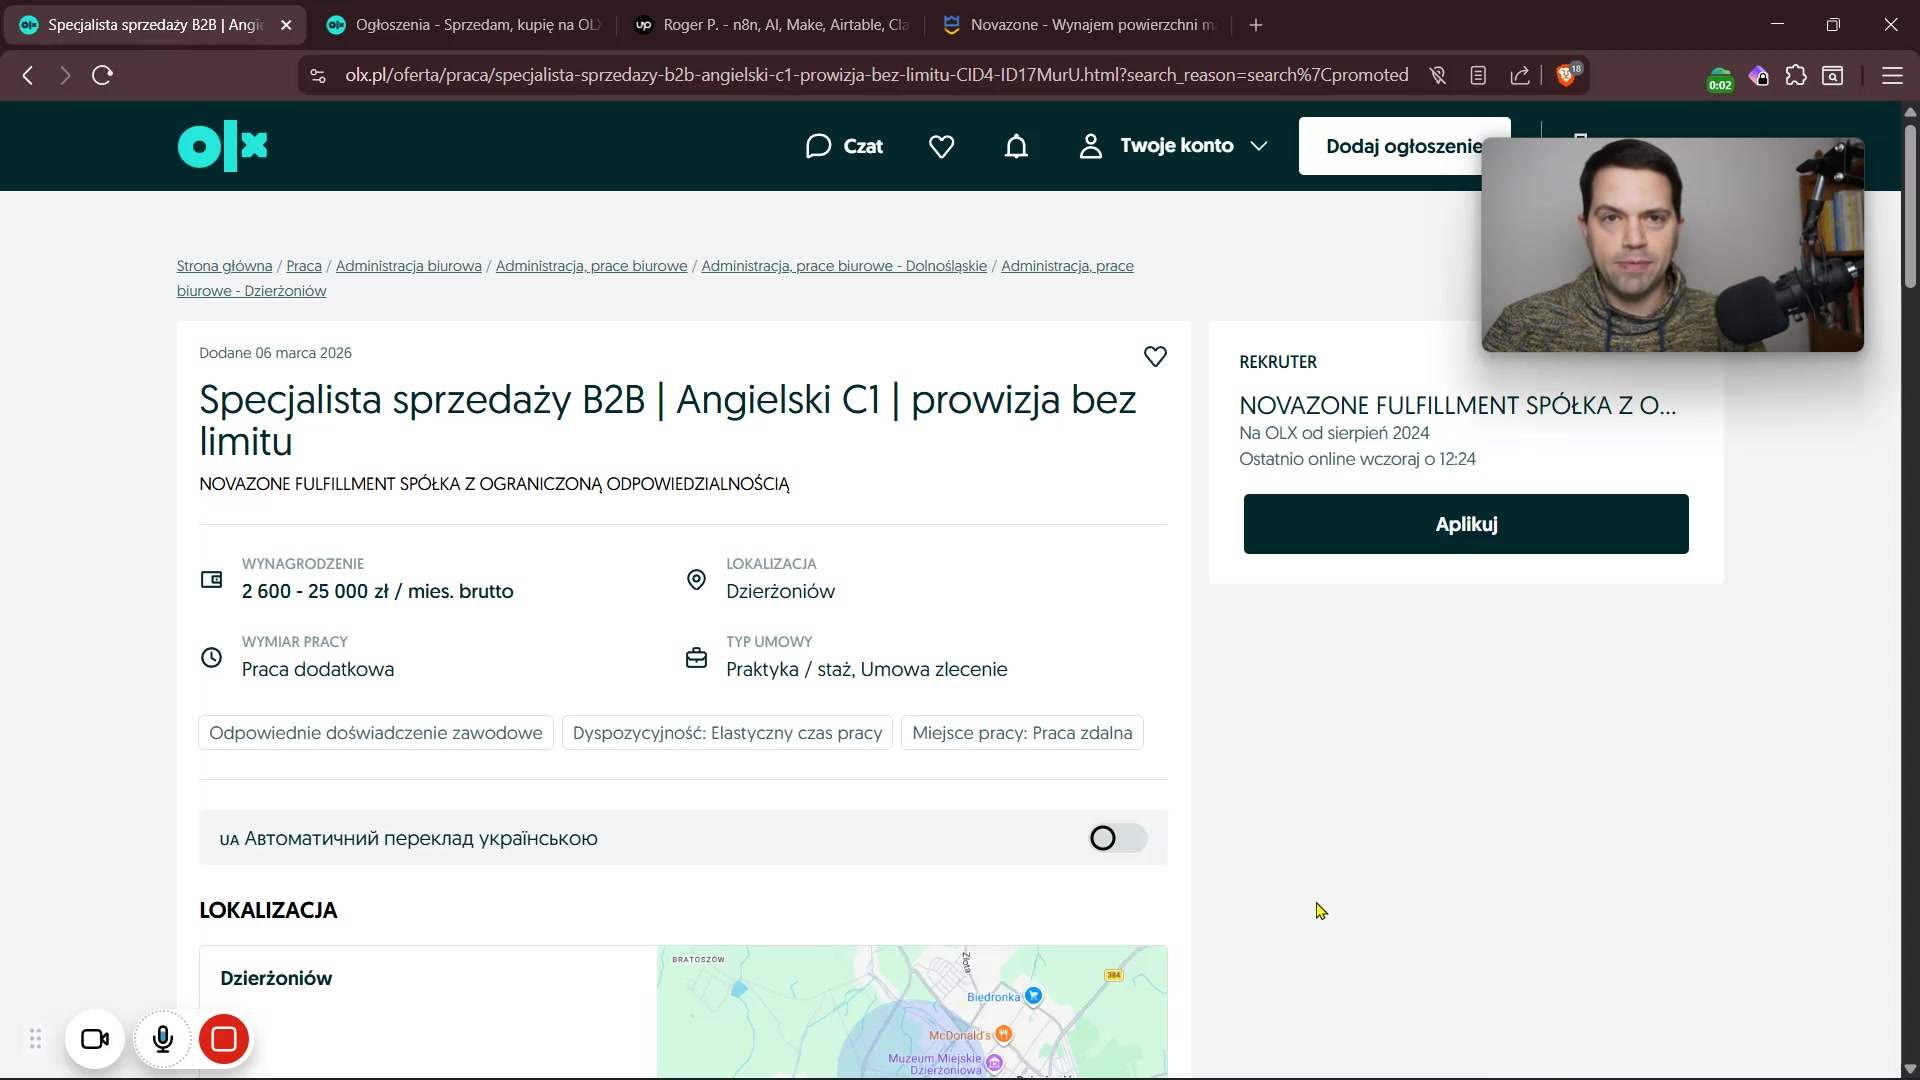Click the OLX logo
1920x1080 pixels.
point(222,146)
